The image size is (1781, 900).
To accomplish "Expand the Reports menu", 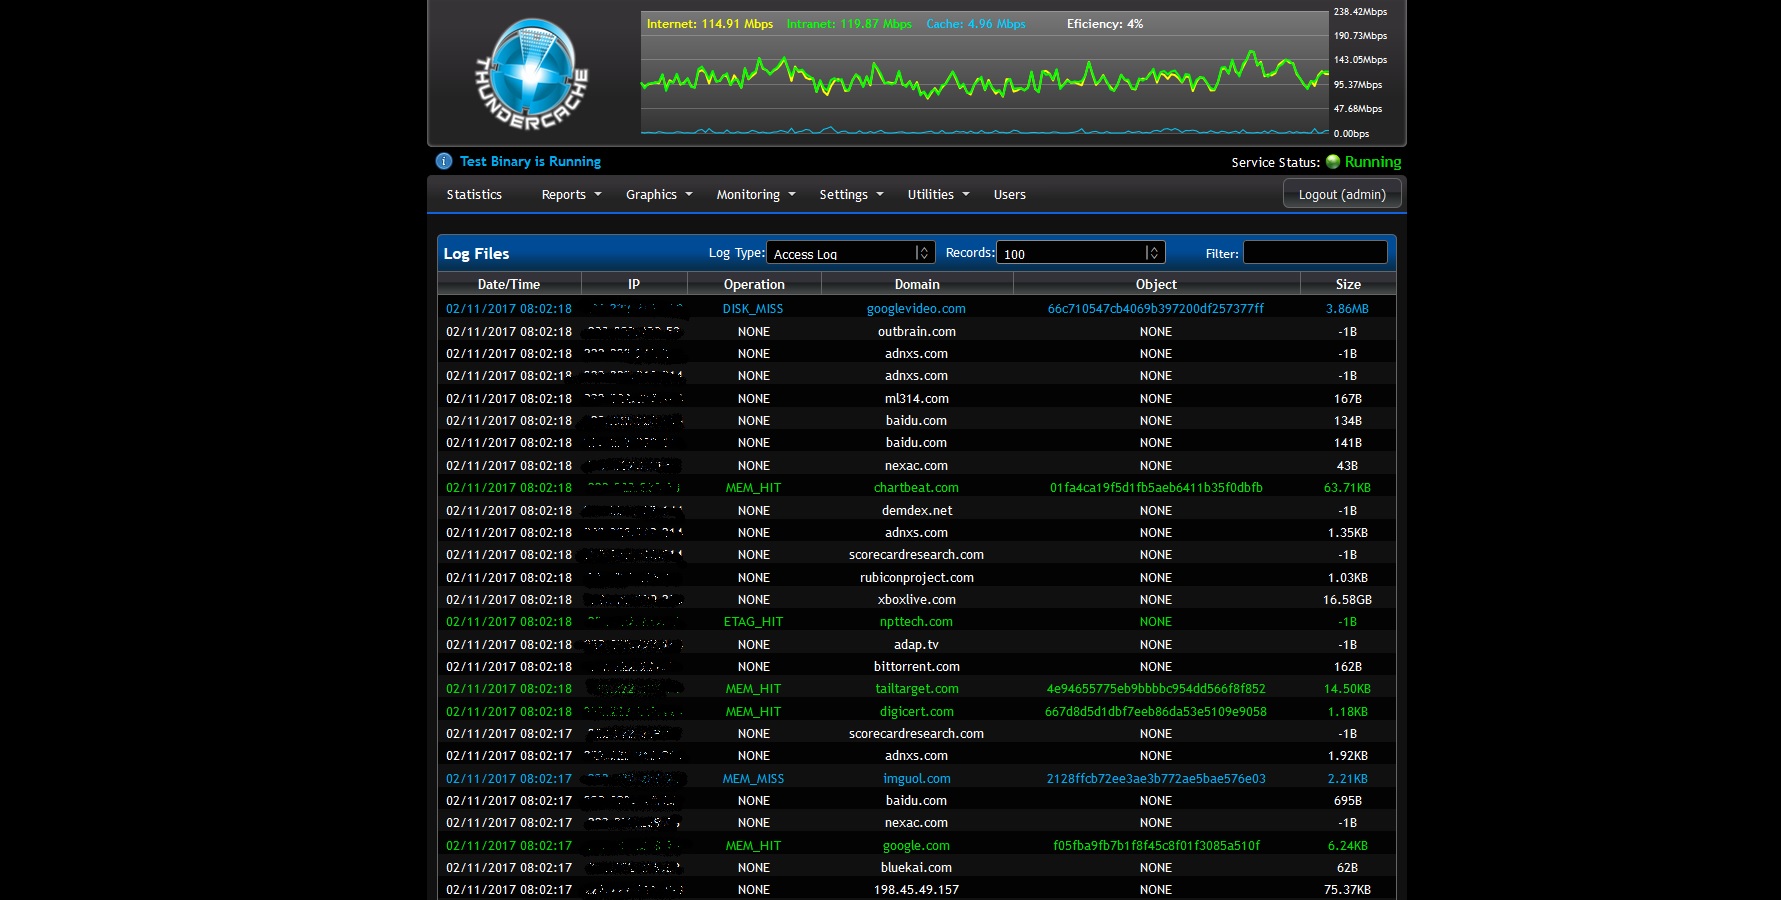I will 571,194.
